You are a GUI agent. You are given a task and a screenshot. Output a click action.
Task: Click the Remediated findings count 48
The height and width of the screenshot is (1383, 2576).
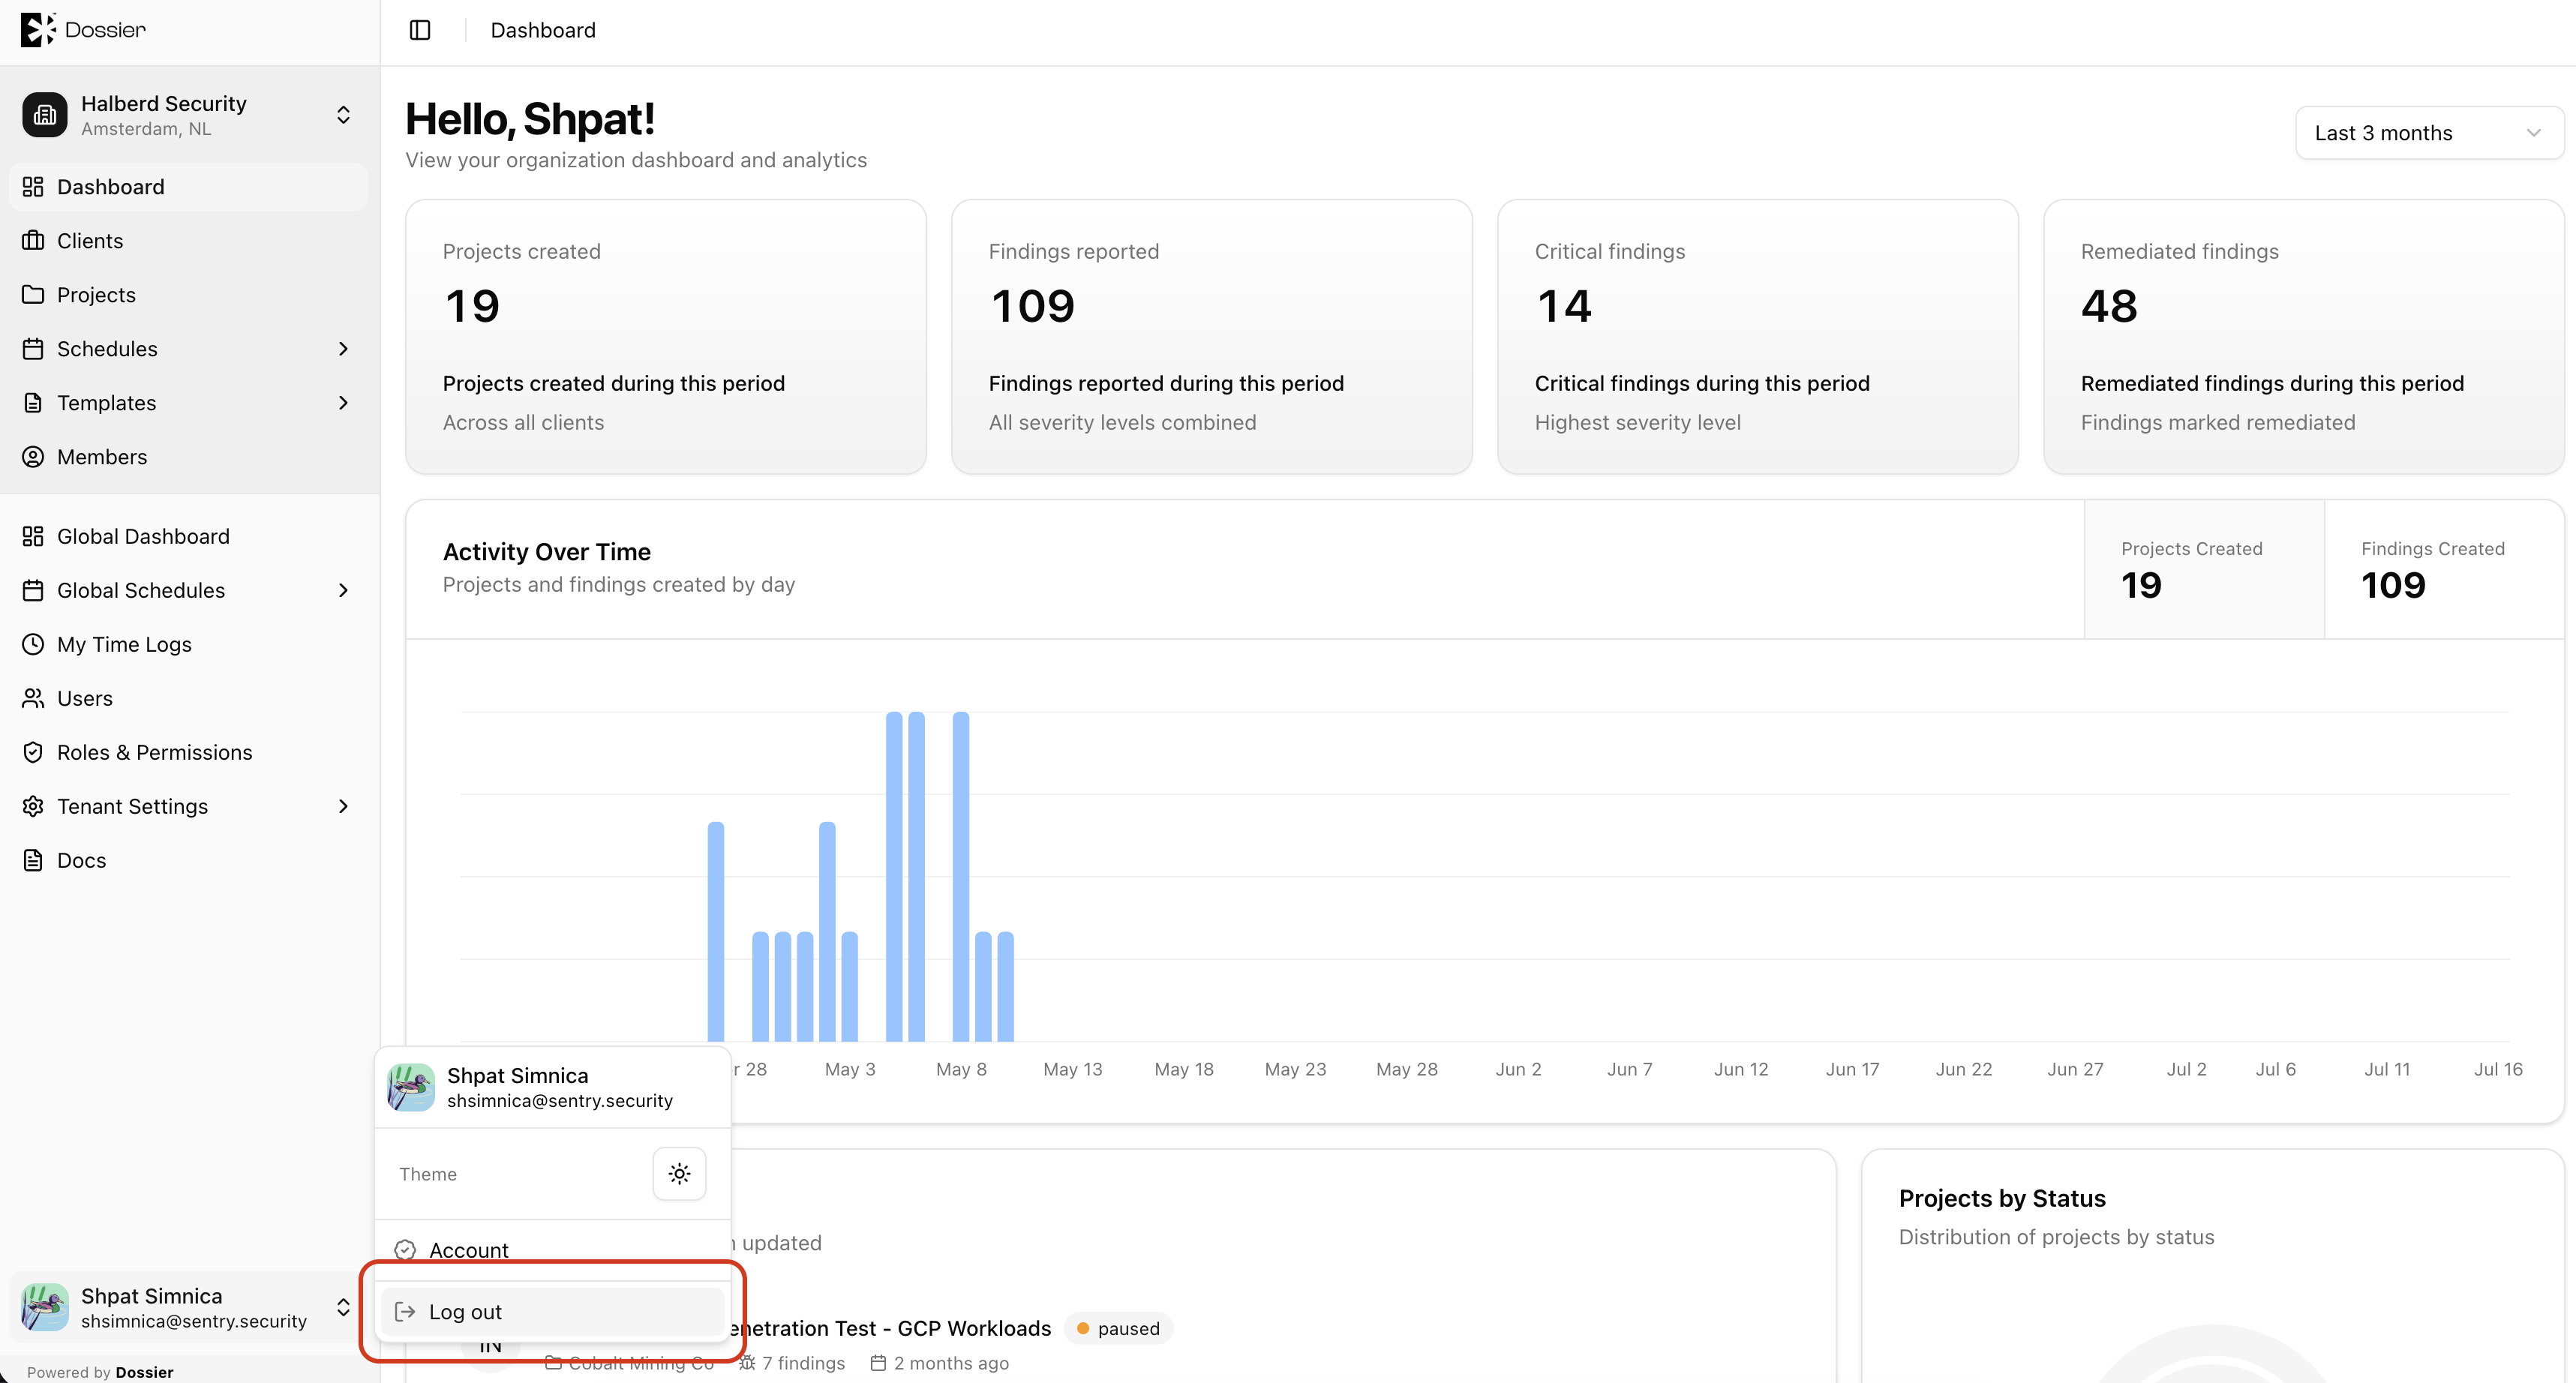tap(2109, 306)
